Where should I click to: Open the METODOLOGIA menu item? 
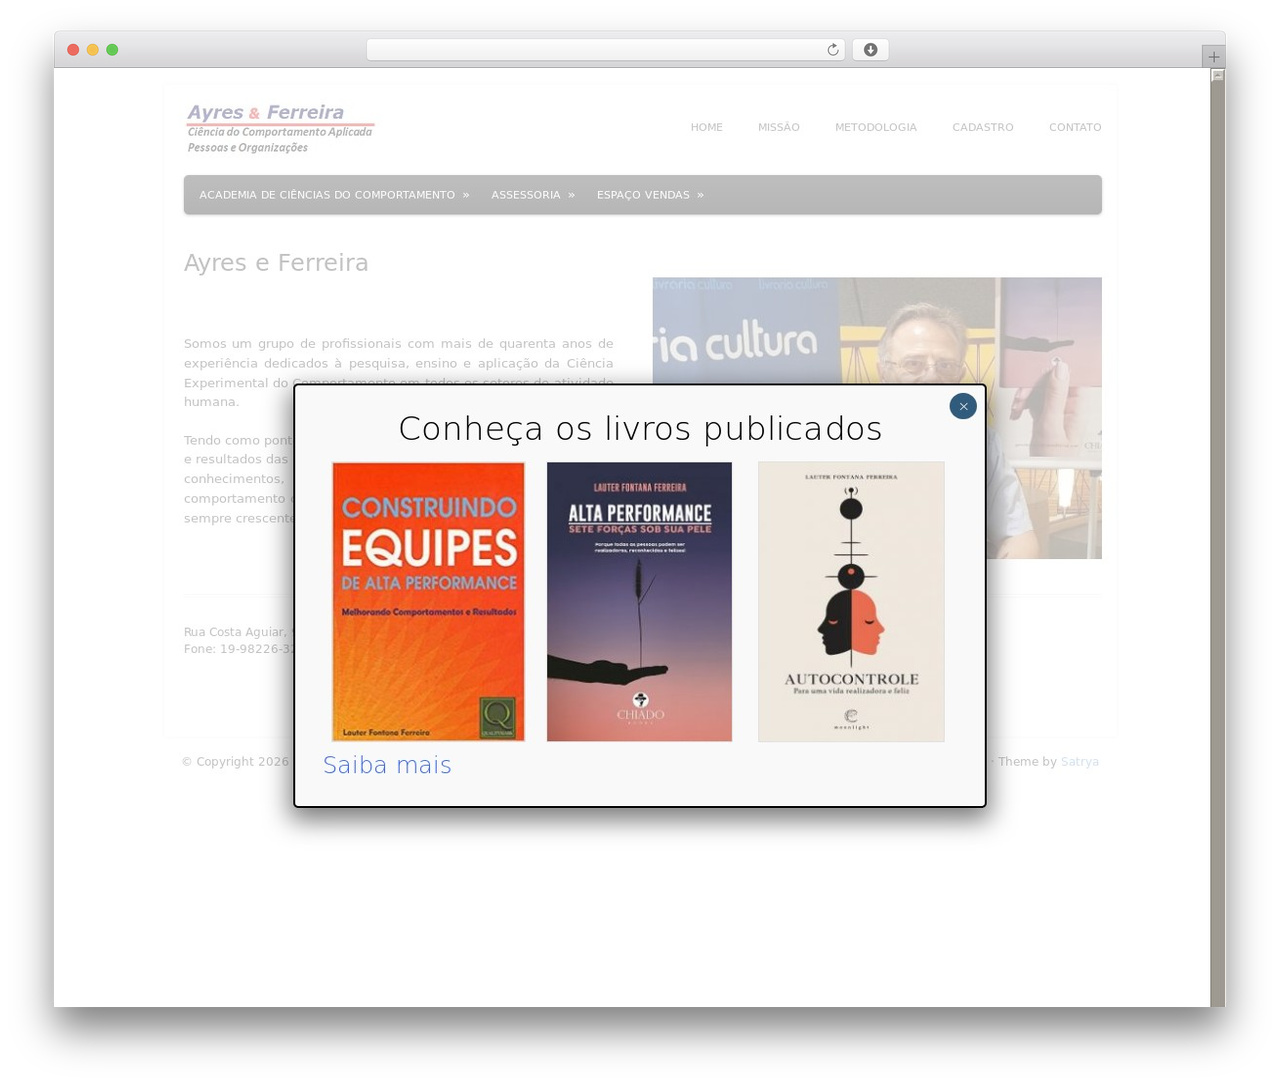[875, 127]
